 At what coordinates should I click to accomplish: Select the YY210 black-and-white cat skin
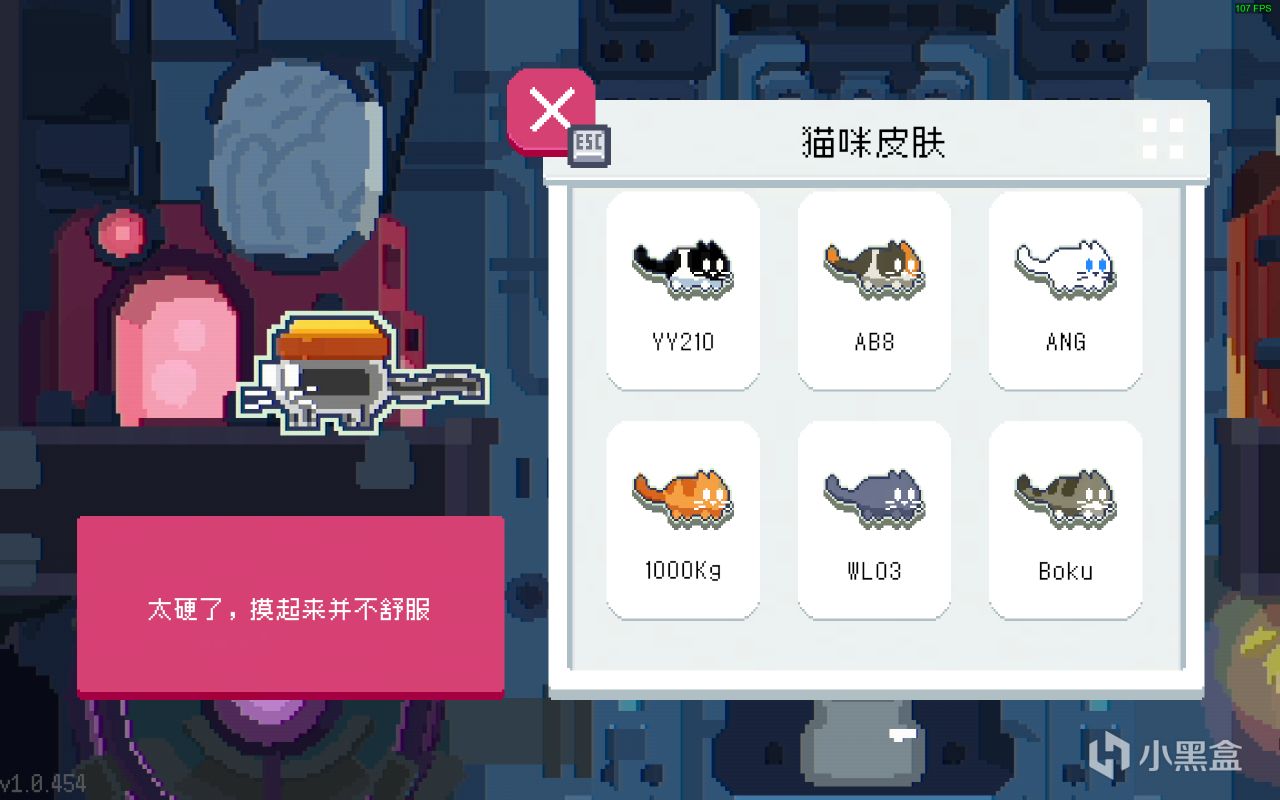pyautogui.click(x=683, y=291)
